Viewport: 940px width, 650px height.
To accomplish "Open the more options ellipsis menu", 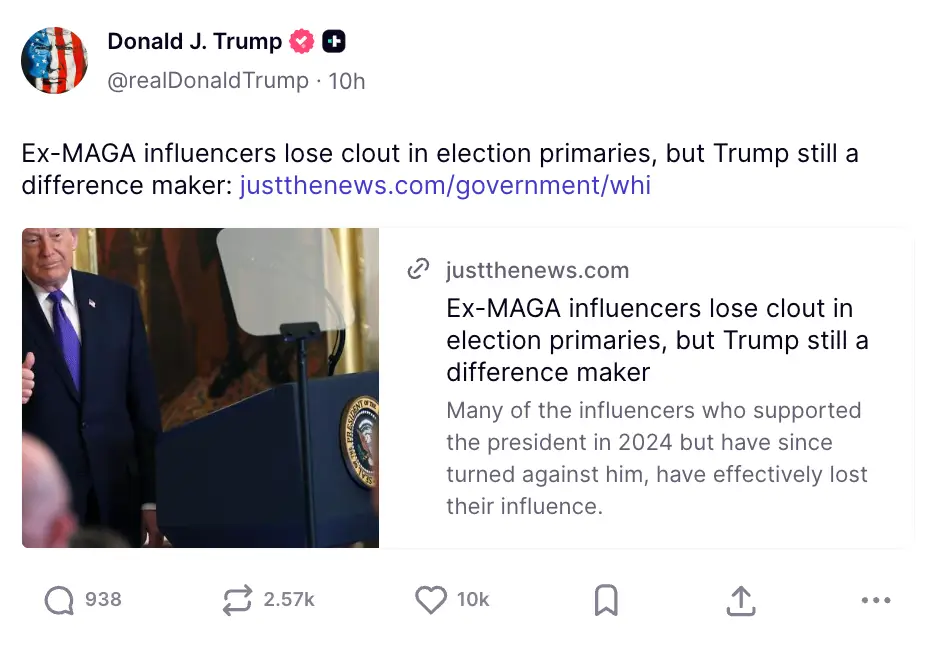I will (x=876, y=600).
